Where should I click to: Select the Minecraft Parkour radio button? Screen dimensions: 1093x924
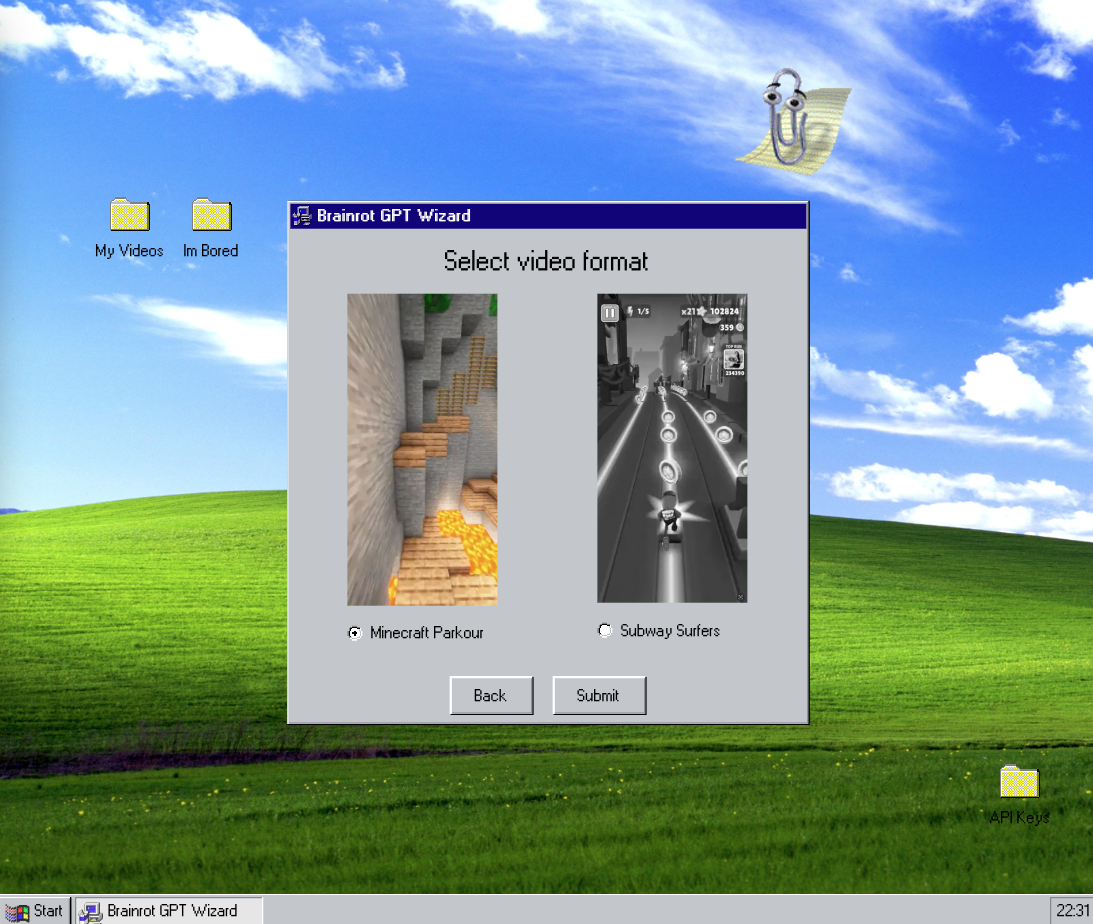(355, 633)
